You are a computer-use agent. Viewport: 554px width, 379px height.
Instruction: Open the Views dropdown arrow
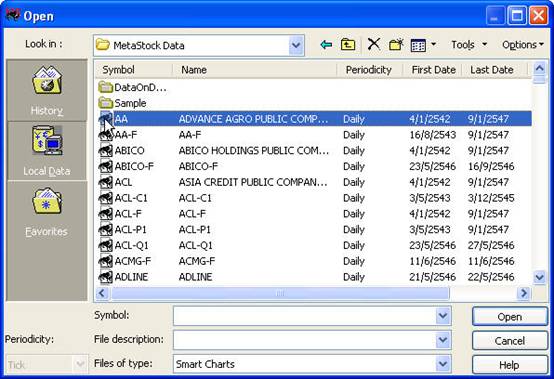tap(434, 45)
